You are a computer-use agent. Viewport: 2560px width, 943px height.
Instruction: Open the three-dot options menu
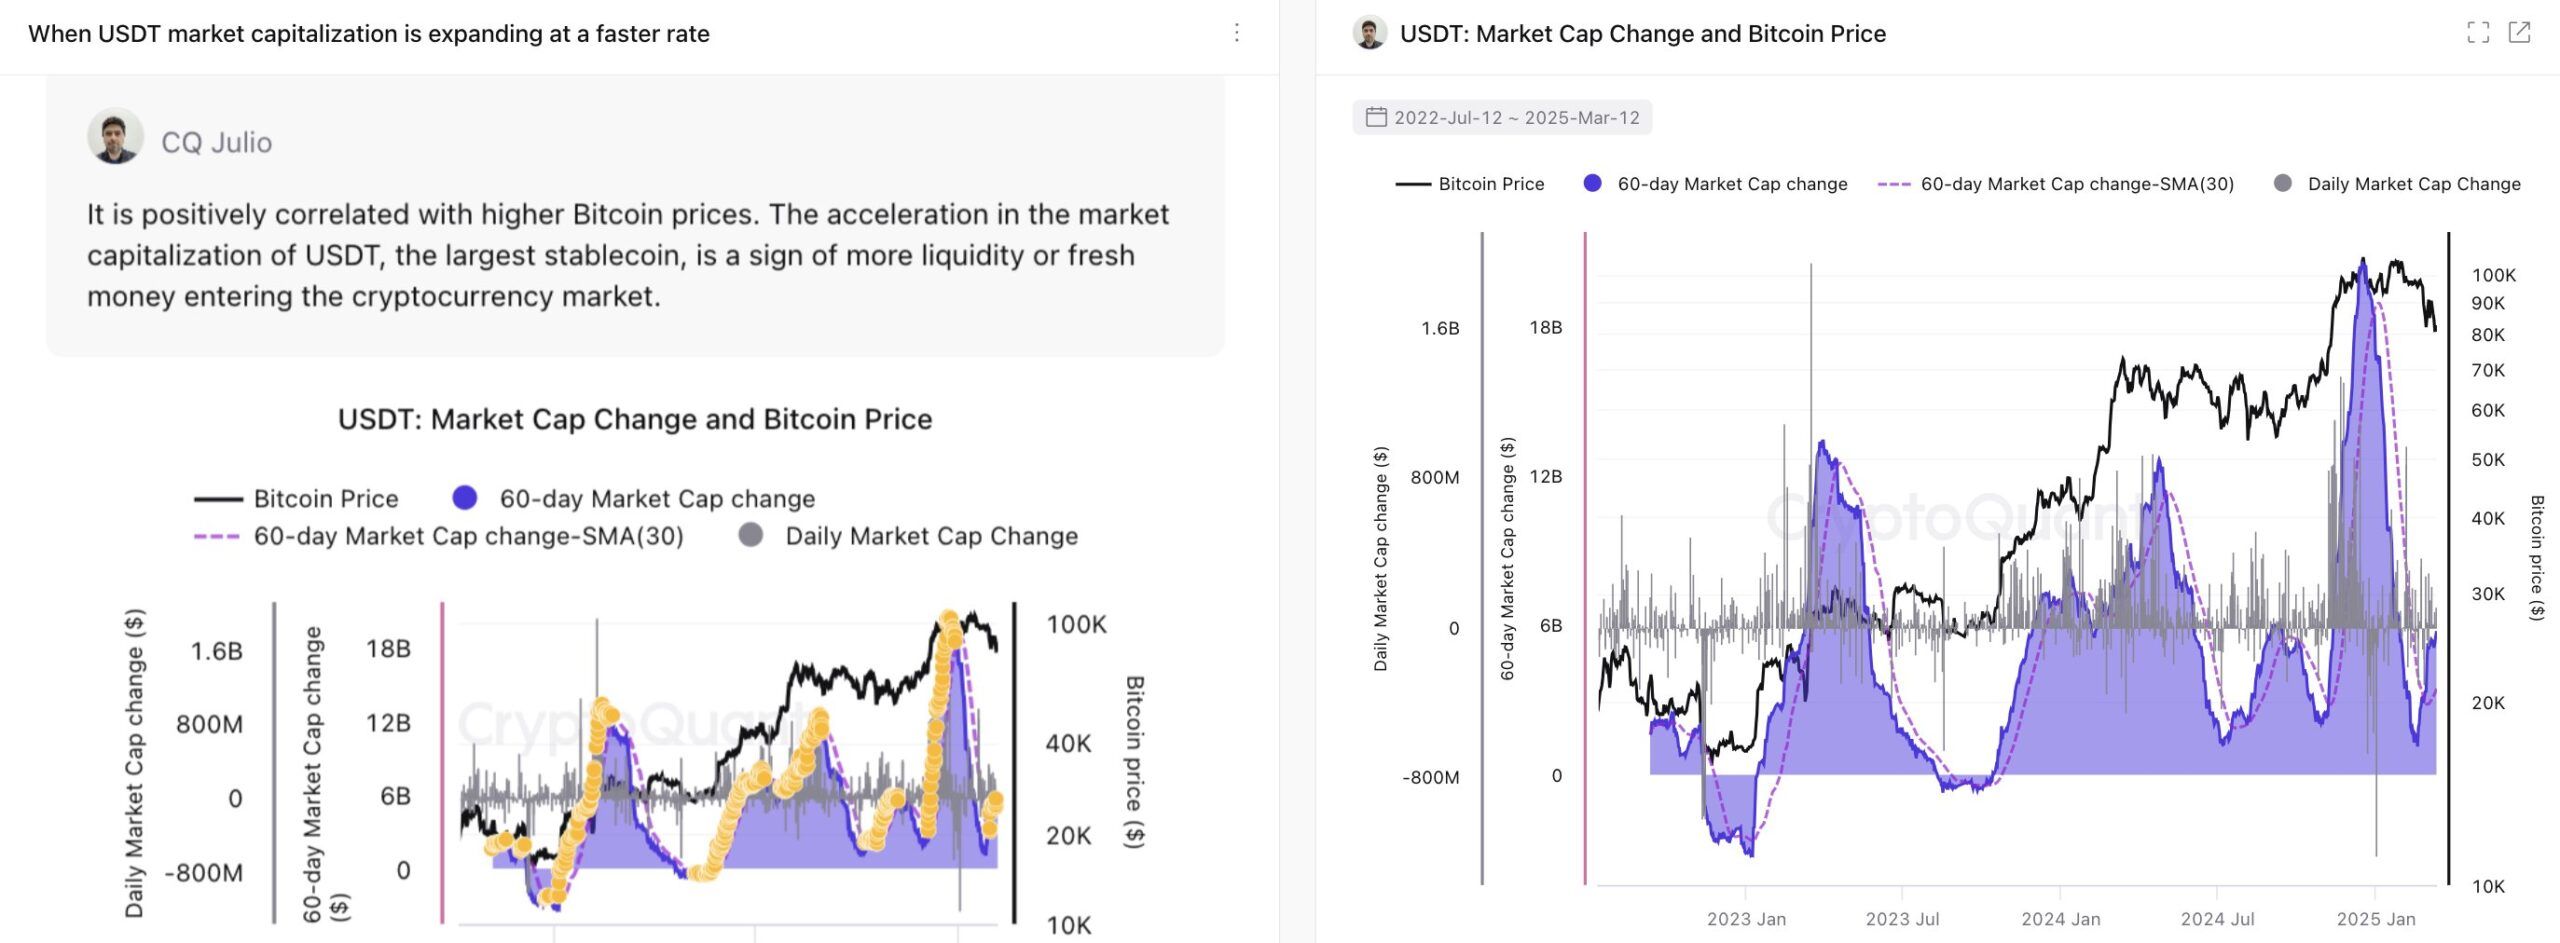(1237, 33)
